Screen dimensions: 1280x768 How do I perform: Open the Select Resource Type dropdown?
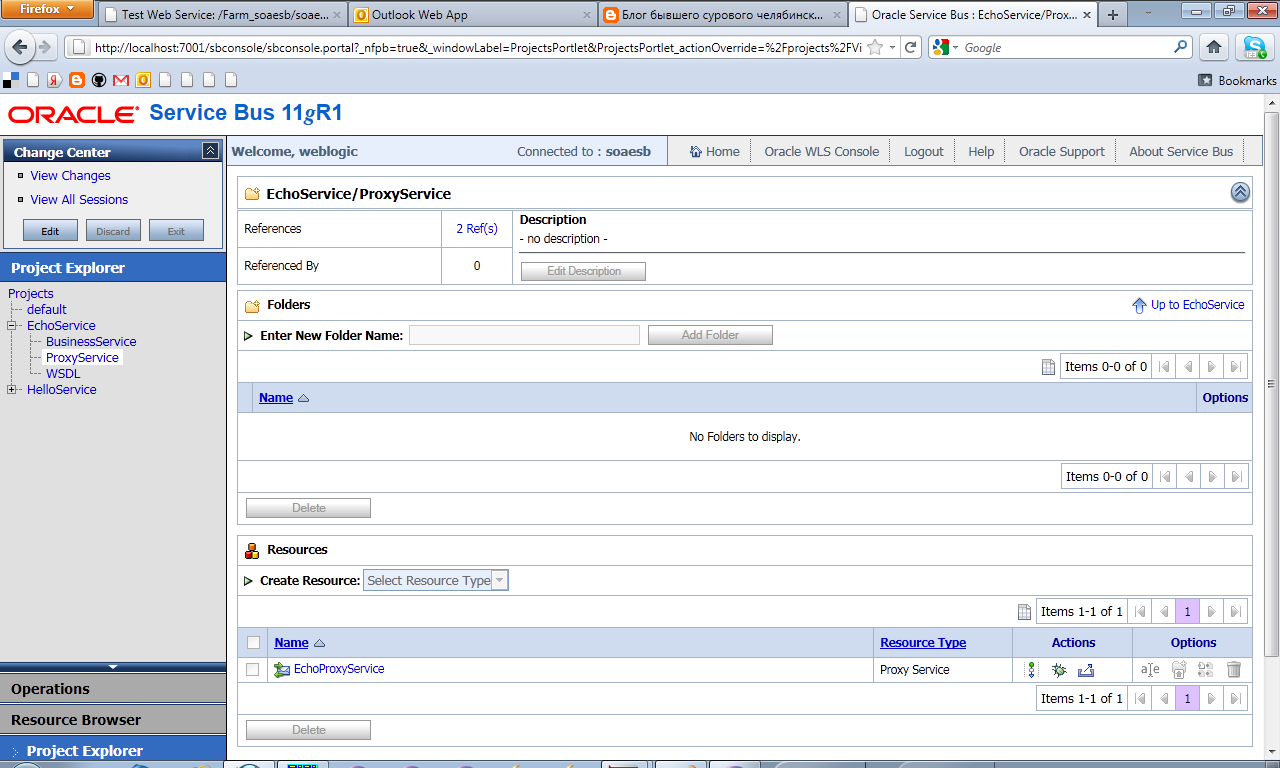coord(436,580)
